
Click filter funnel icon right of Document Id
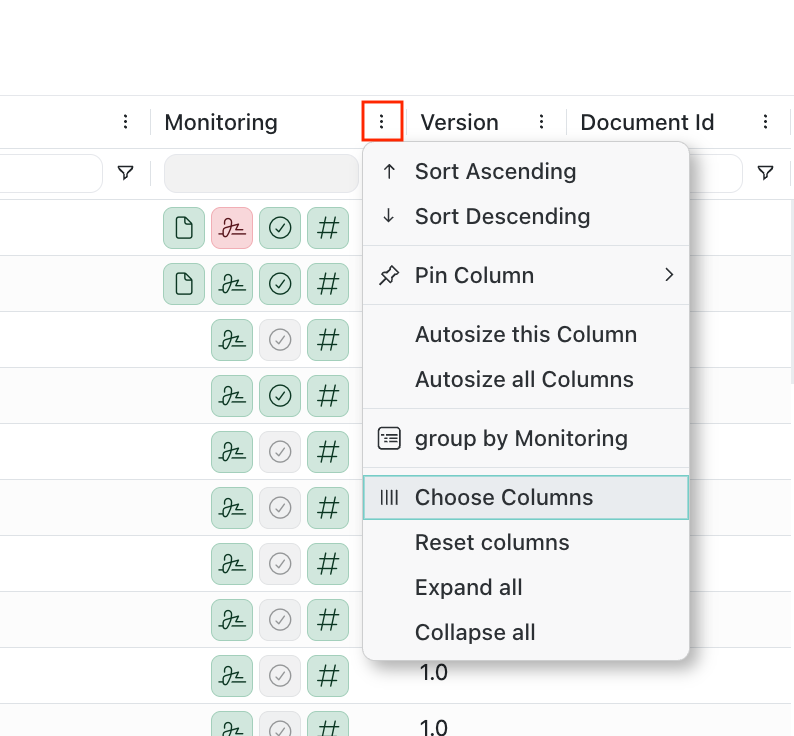click(765, 173)
